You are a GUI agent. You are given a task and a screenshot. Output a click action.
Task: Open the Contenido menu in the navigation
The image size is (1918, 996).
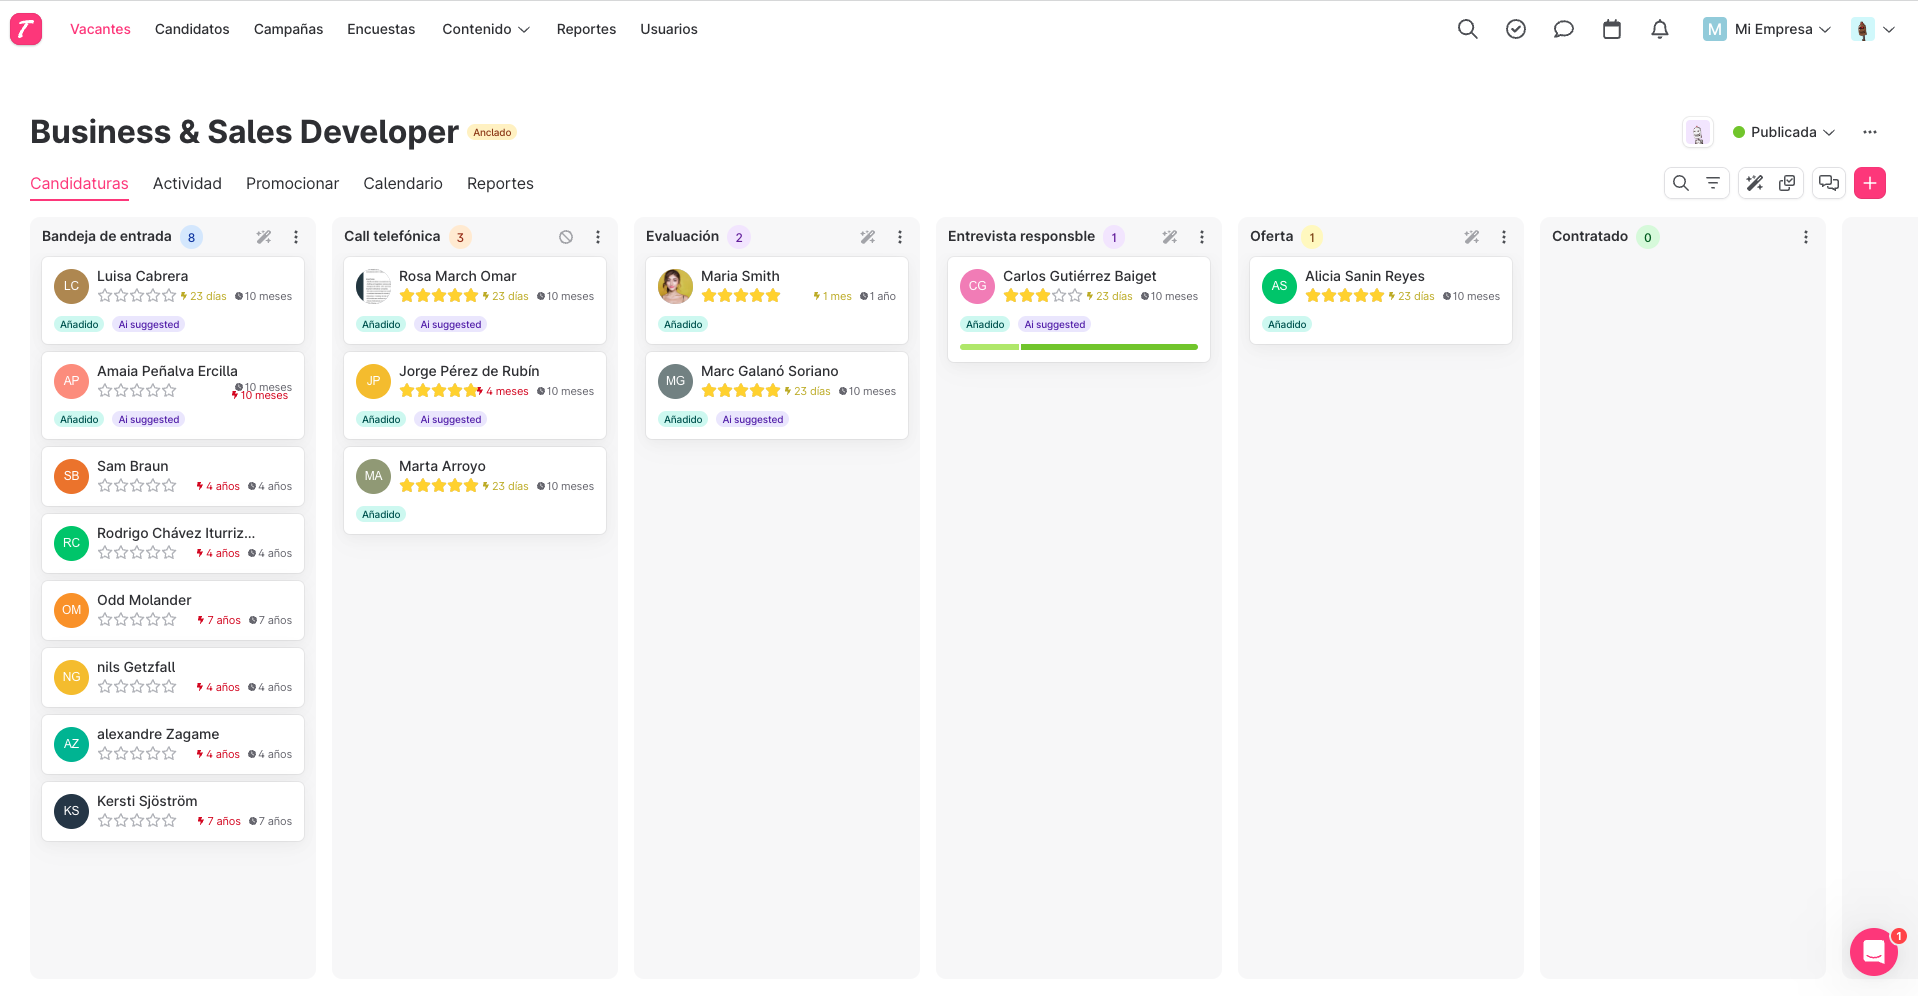tap(486, 29)
